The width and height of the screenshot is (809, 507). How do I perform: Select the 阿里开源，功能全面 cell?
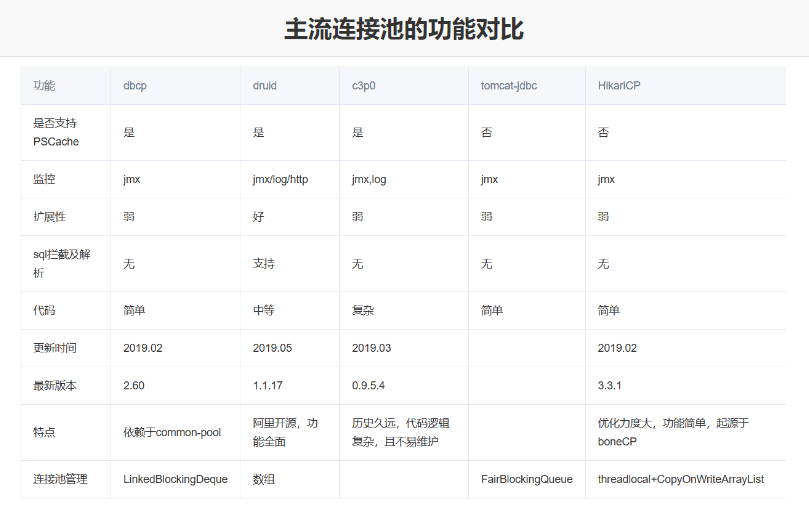pos(285,432)
